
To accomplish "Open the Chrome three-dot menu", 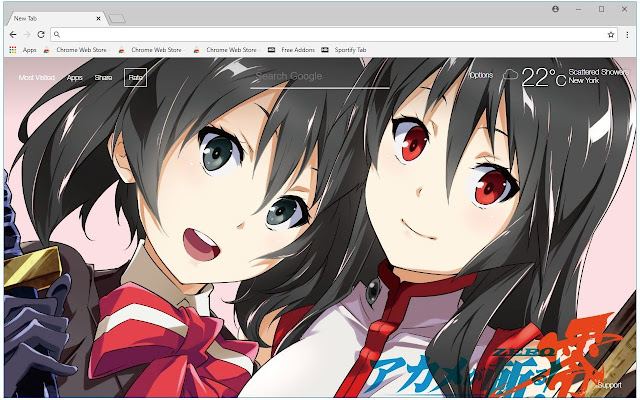I will point(627,35).
